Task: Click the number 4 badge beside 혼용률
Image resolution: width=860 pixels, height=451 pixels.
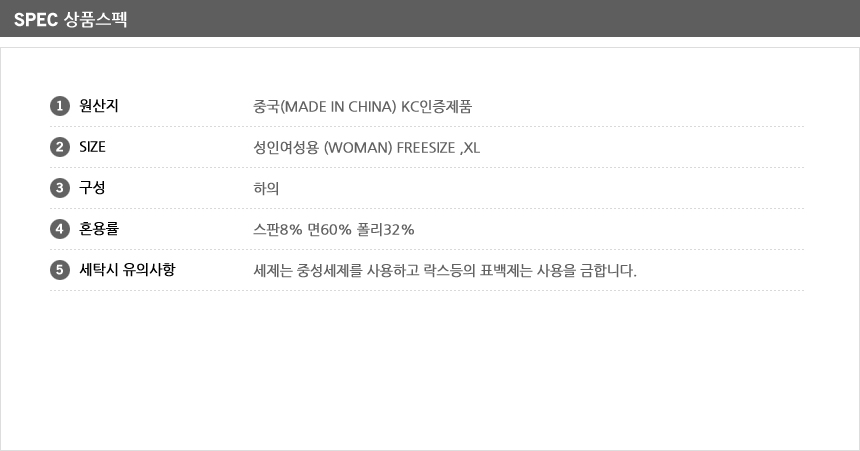Action: (x=59, y=229)
